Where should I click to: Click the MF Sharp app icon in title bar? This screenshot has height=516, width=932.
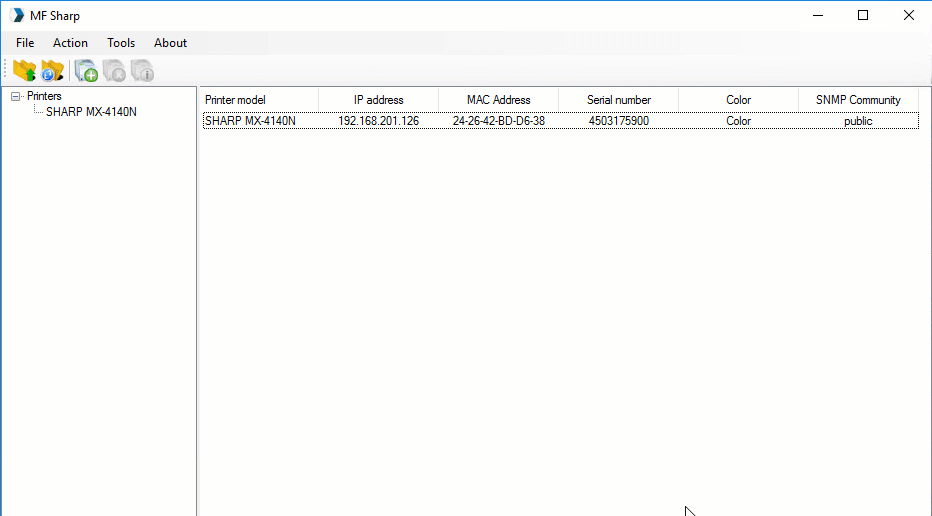17,15
